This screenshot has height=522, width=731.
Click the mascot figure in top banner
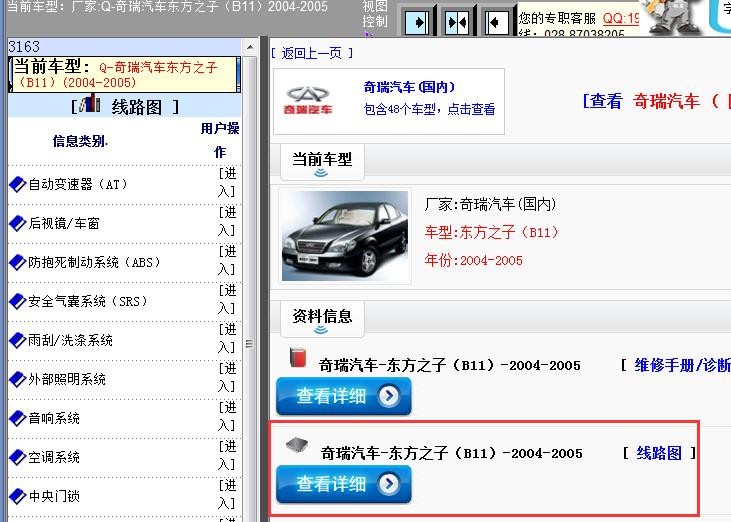point(674,17)
